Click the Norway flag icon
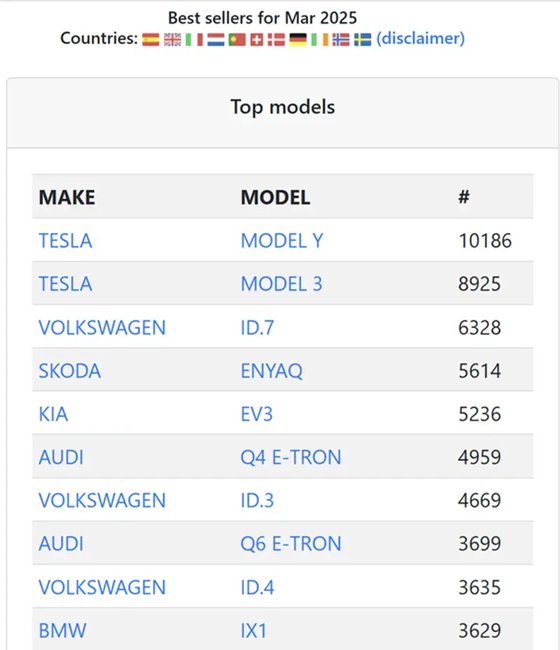 pyautogui.click(x=341, y=40)
